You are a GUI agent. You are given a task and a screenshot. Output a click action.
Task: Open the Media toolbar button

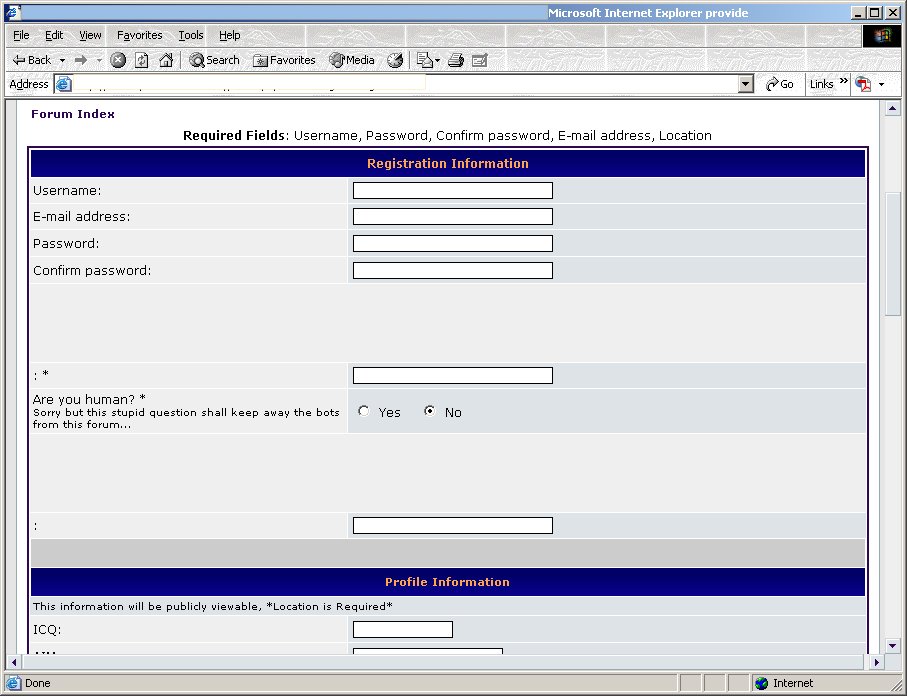click(x=352, y=60)
